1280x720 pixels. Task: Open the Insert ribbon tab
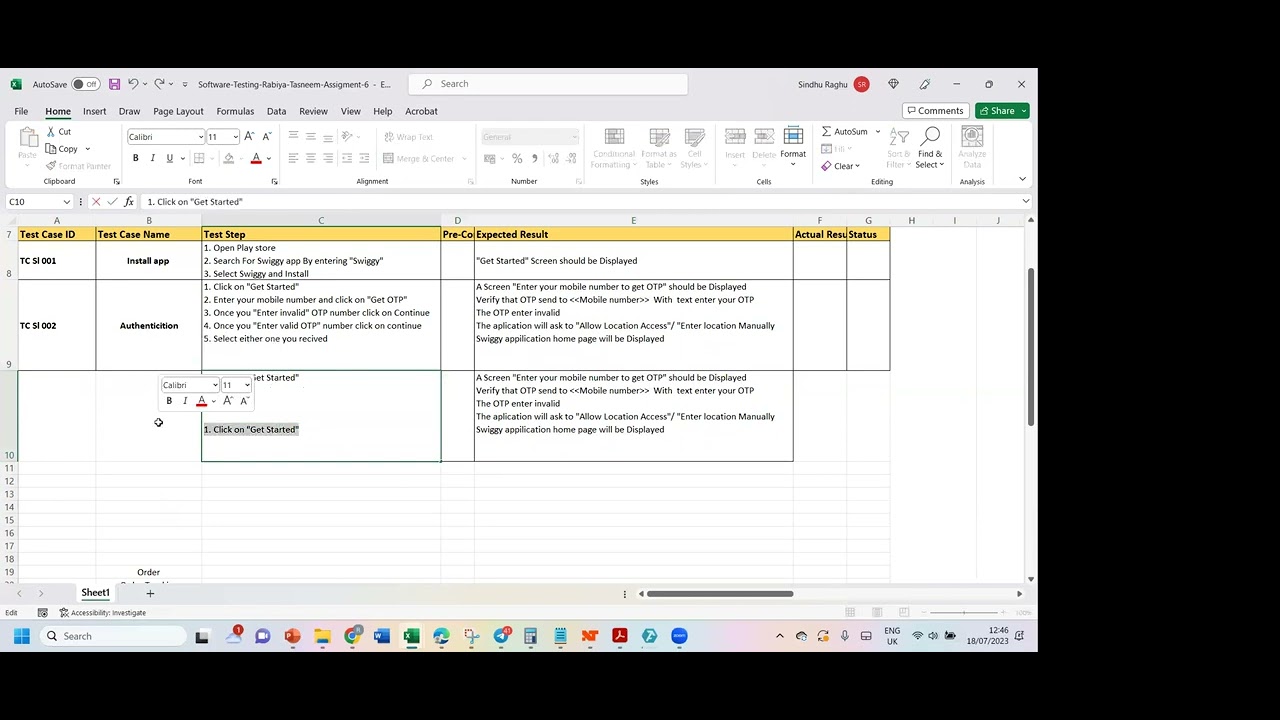94,111
